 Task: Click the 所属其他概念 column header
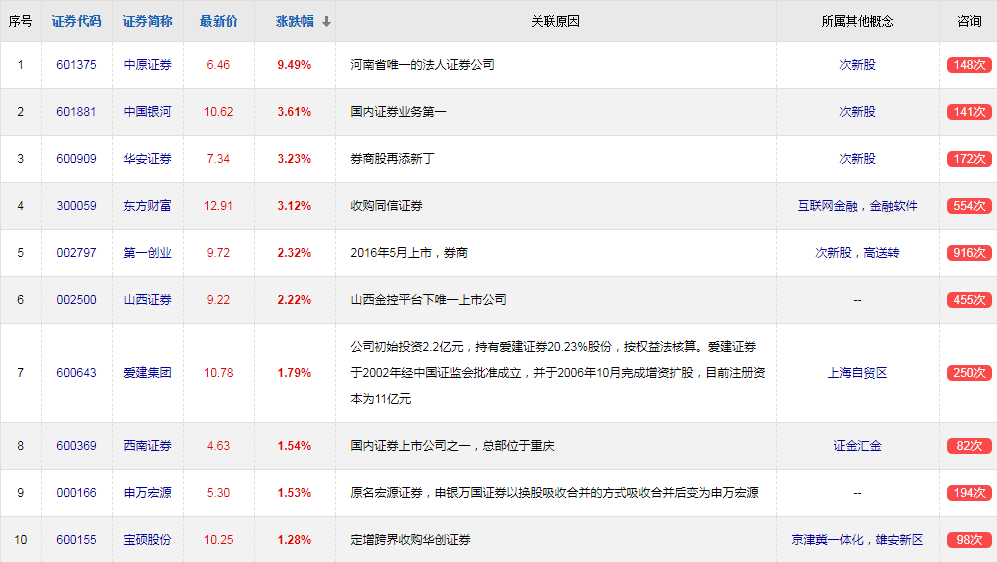857,21
